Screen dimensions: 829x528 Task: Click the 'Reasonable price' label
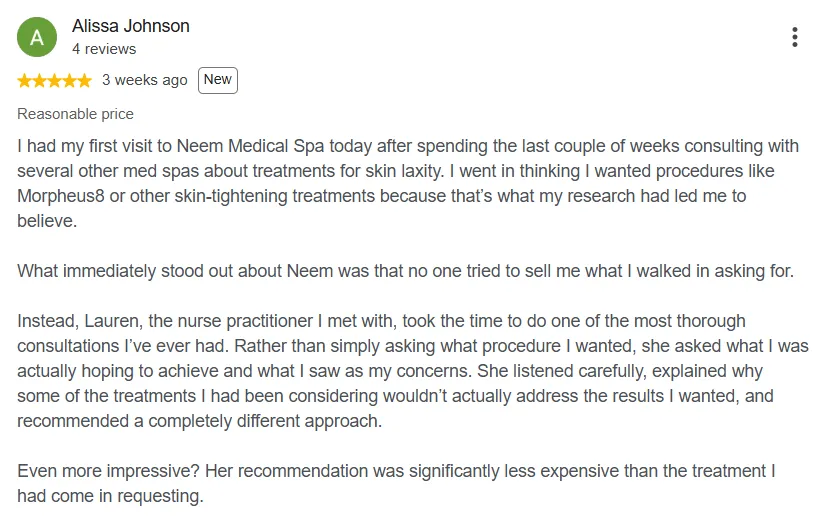point(76,114)
